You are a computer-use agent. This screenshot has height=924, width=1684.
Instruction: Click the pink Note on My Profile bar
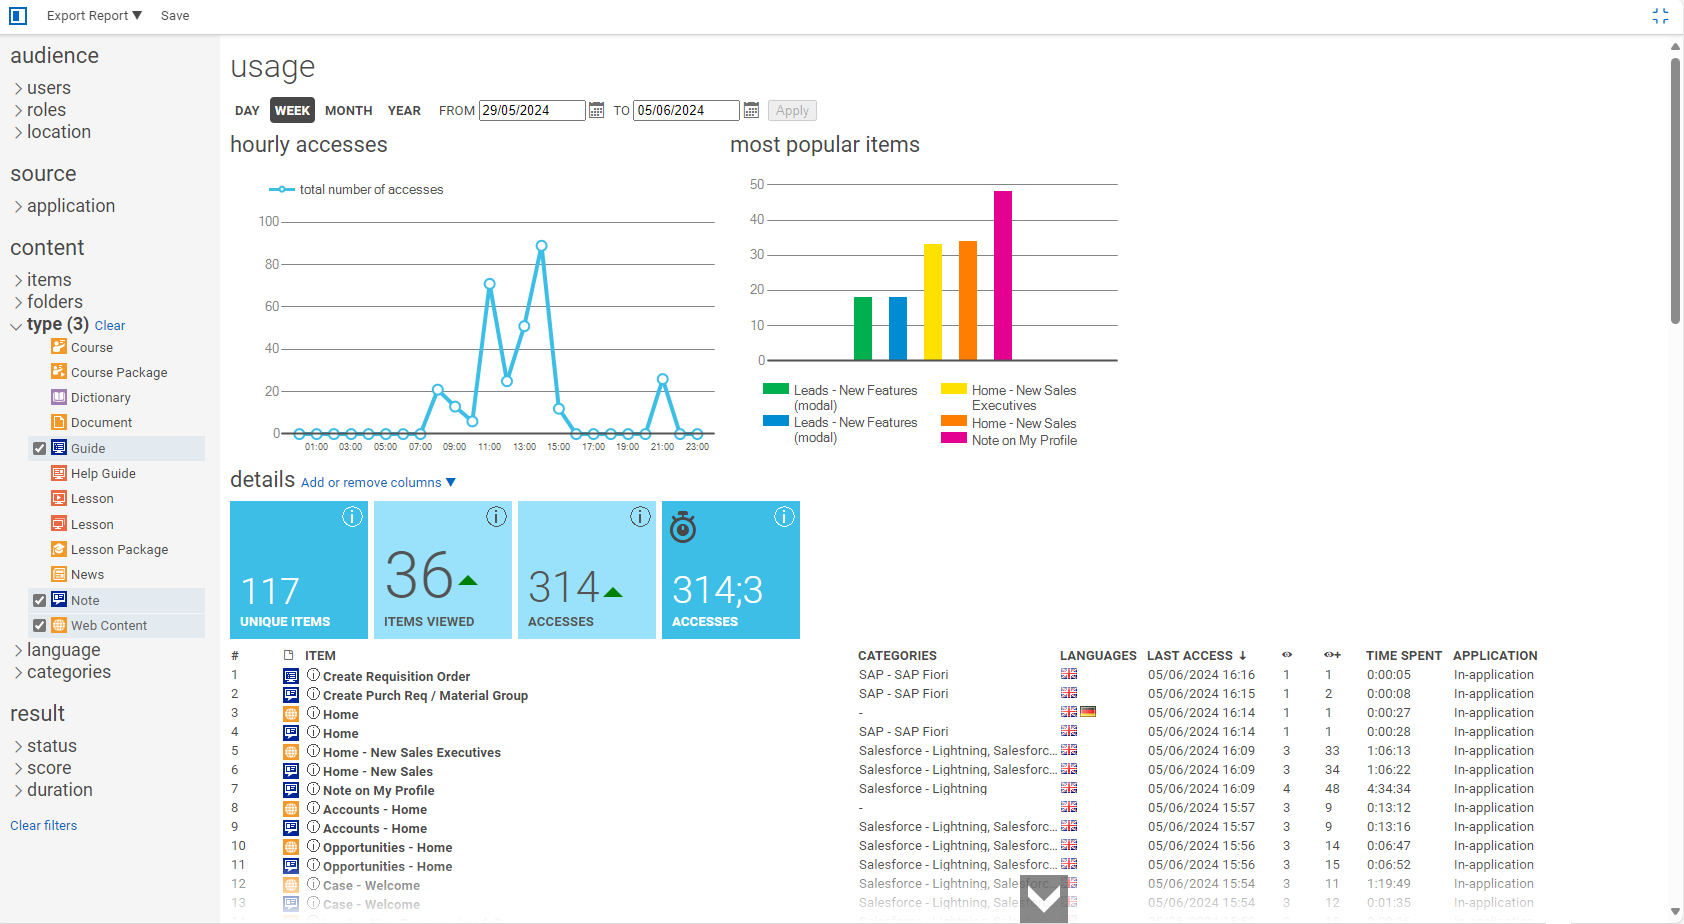coord(1002,275)
